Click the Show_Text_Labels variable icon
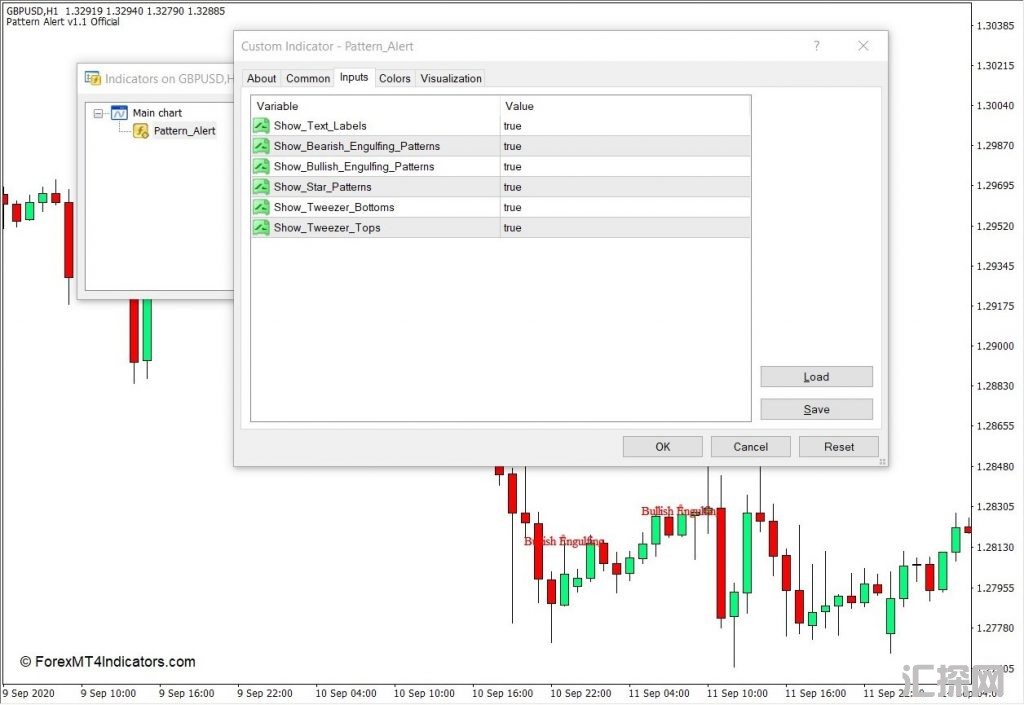This screenshot has height=705, width=1024. tap(262, 126)
